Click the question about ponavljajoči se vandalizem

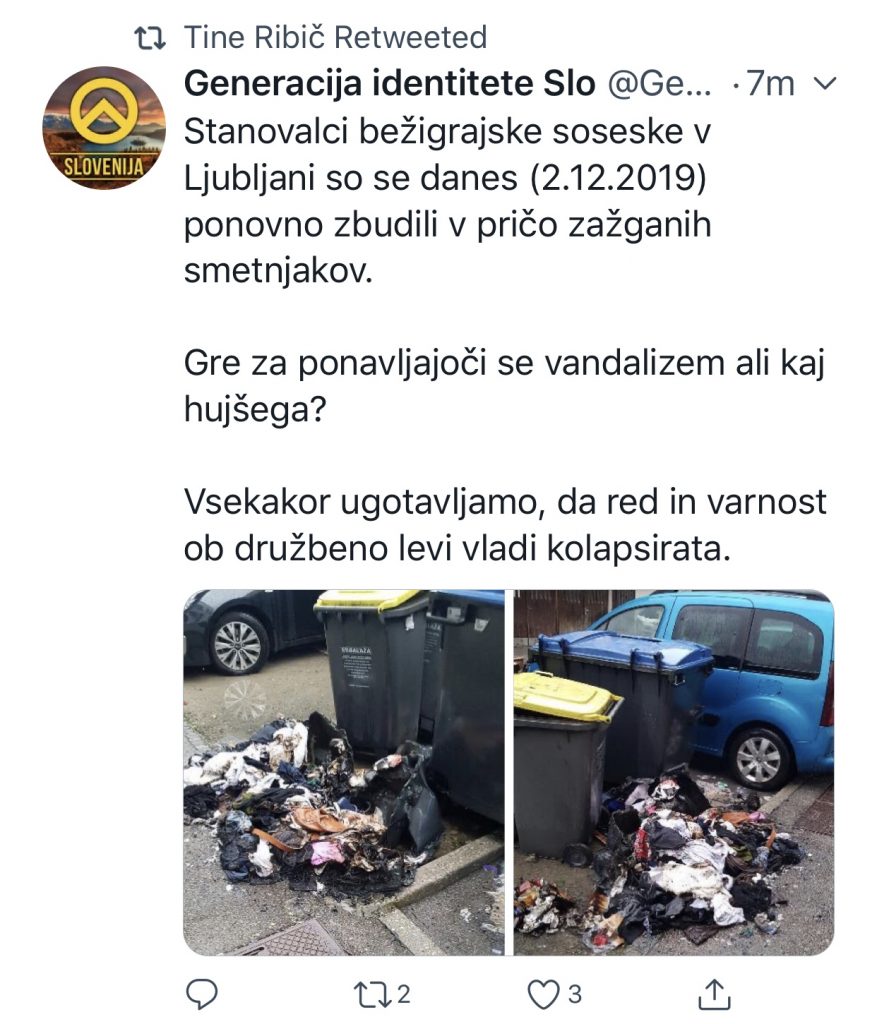coord(504,386)
